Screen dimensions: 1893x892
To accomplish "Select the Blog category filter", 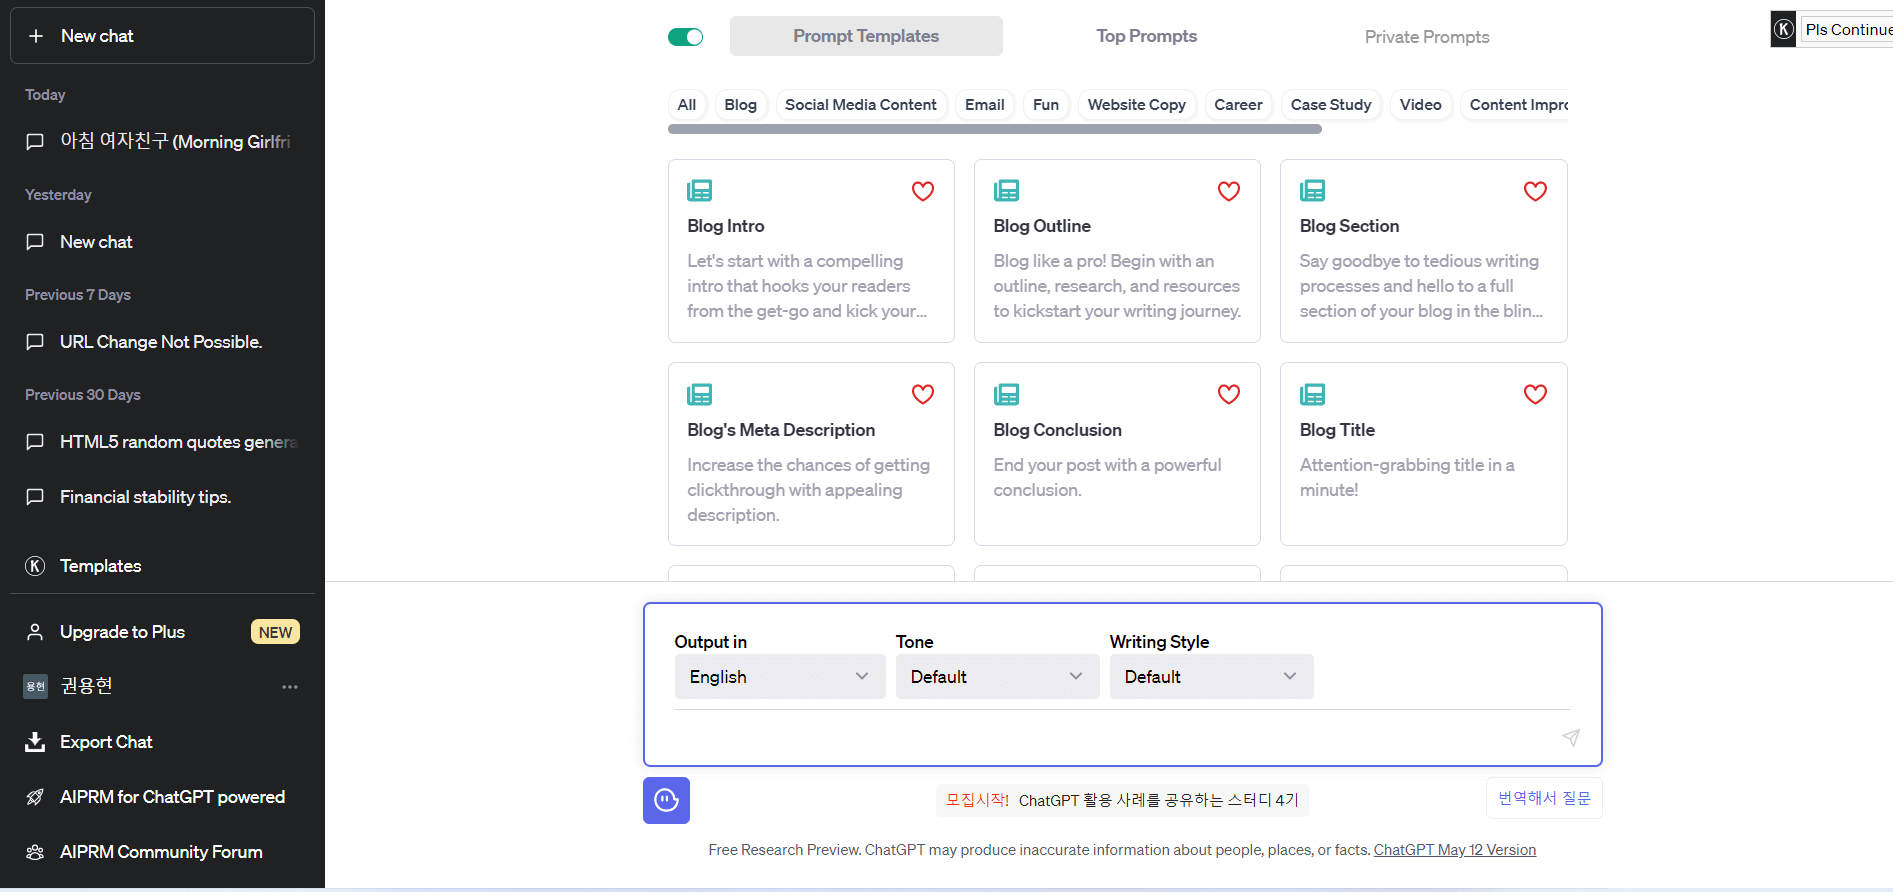I will 740,105.
